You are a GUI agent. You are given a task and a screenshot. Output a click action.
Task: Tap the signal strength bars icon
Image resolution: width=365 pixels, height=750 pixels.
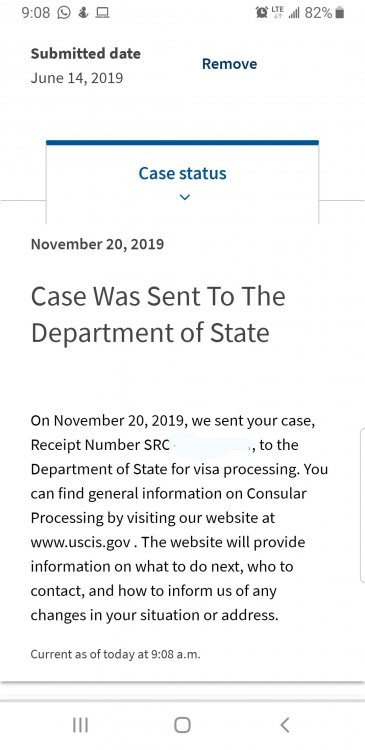tap(294, 13)
